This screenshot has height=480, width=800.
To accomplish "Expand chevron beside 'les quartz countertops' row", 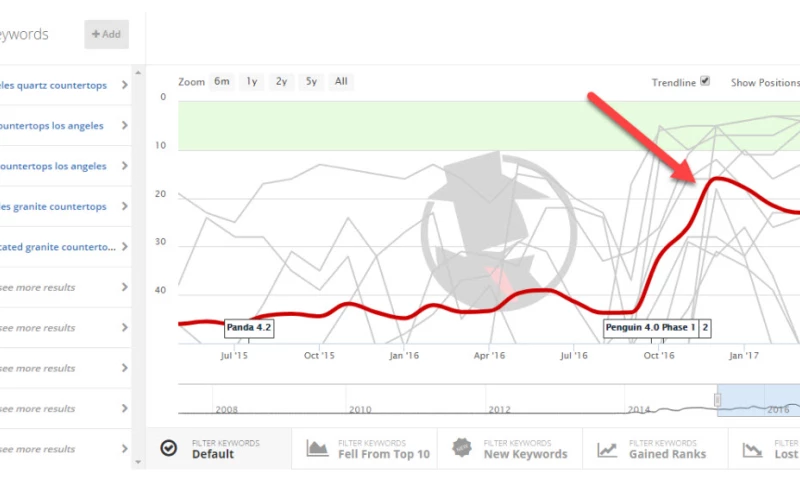I will [124, 85].
